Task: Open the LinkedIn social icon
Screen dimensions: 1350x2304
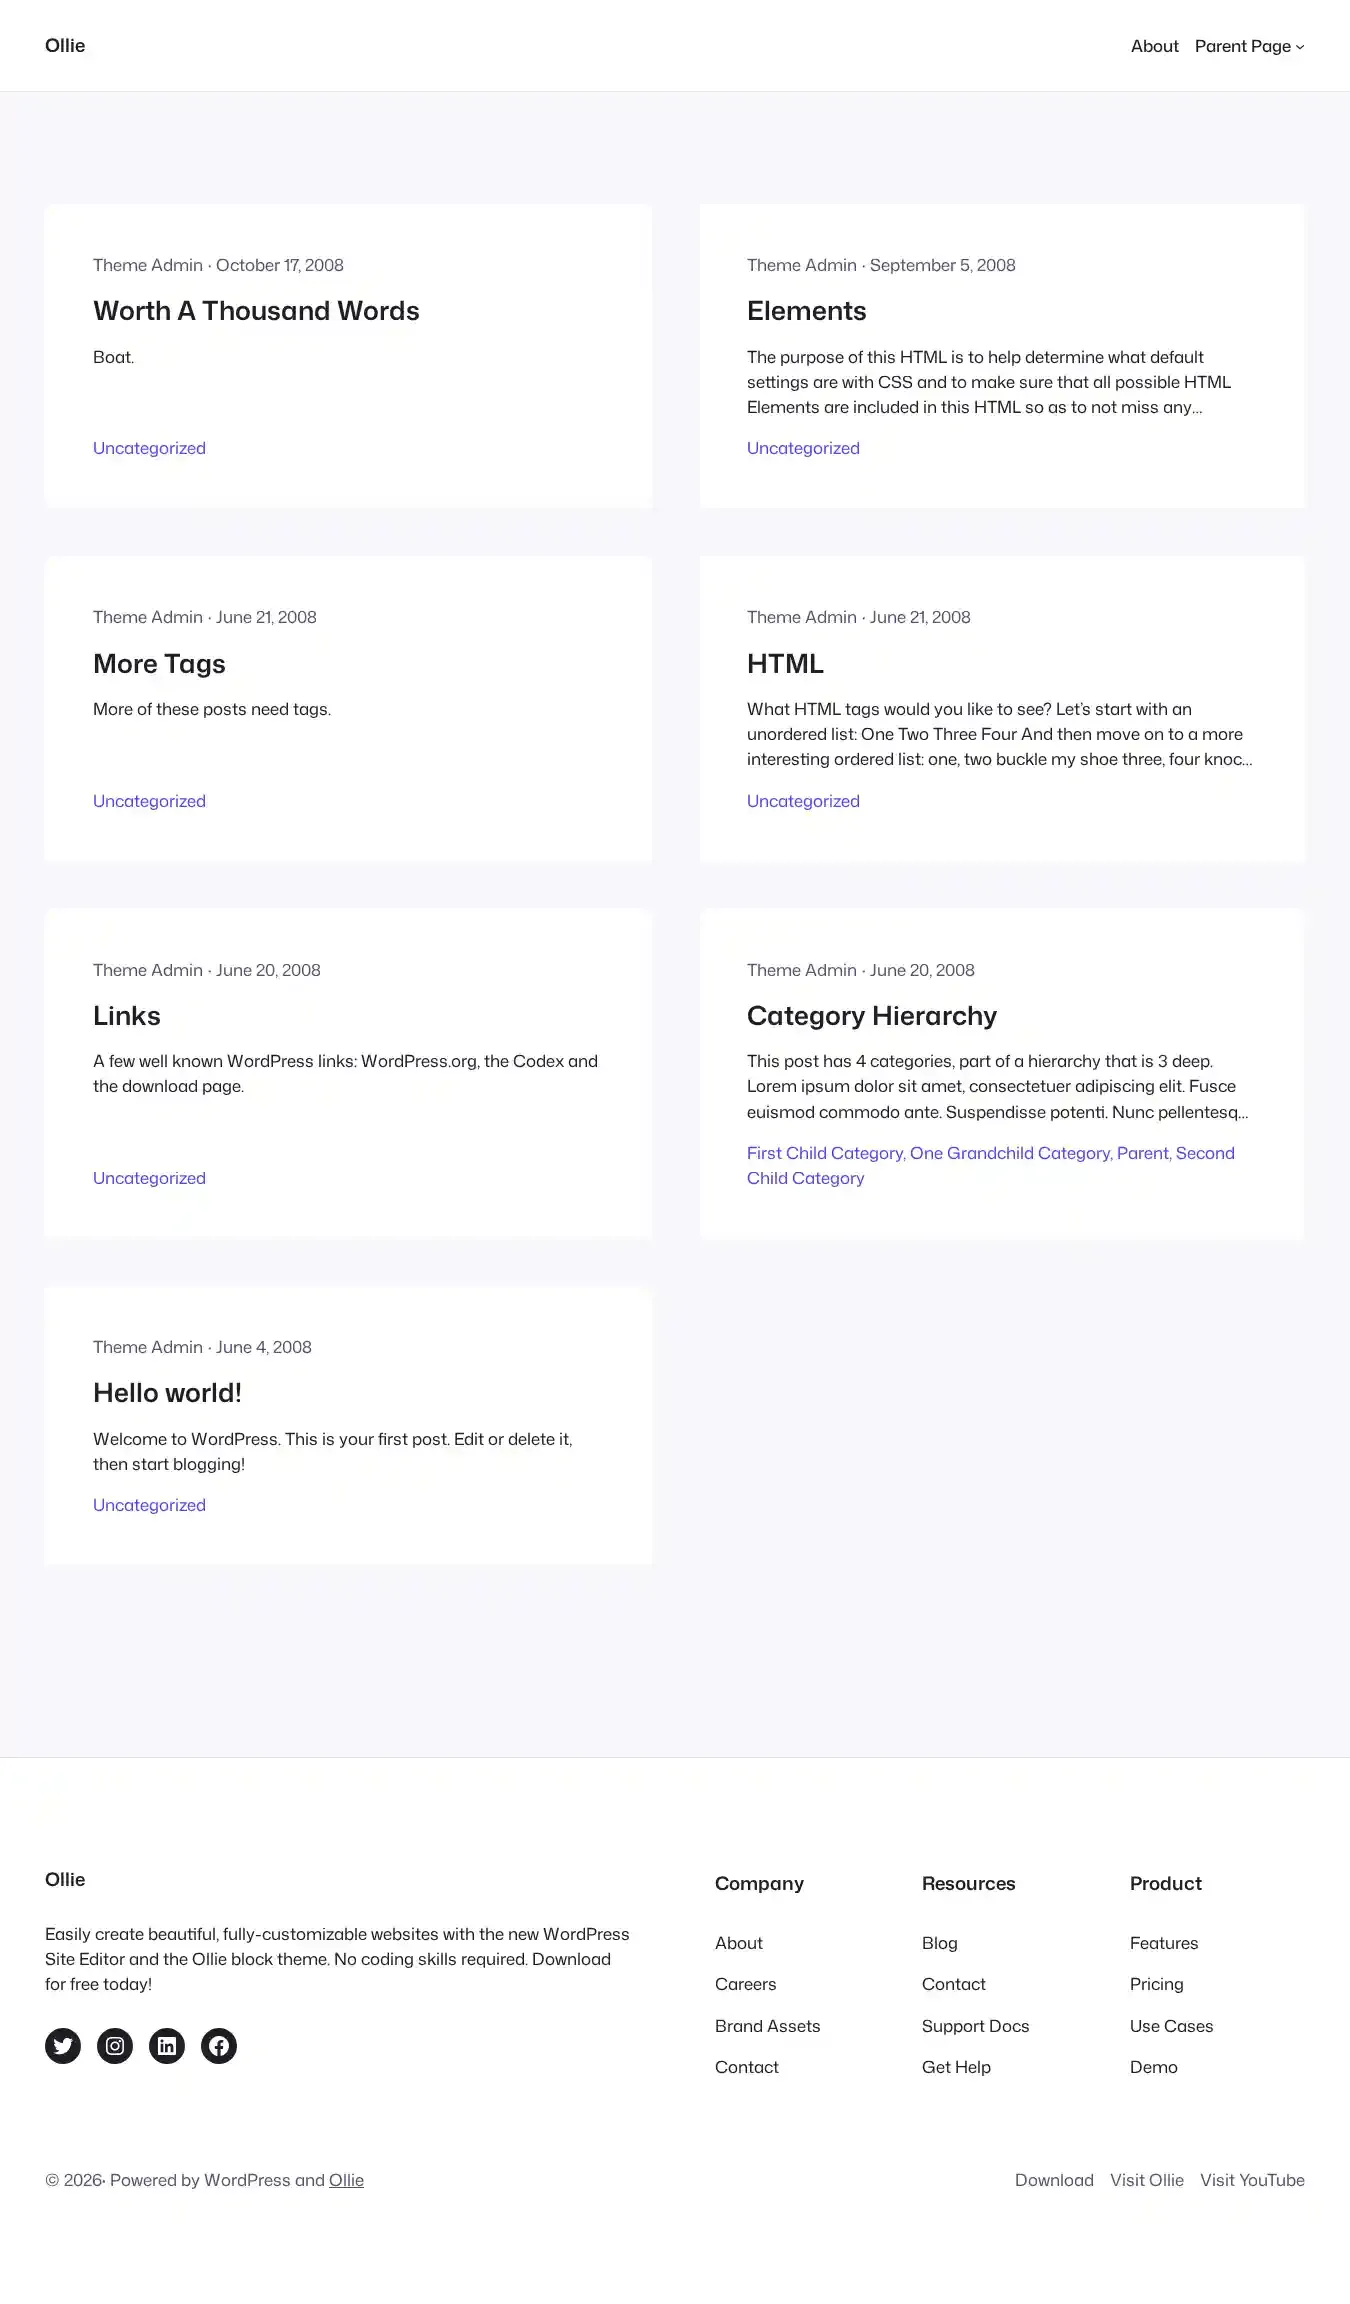Action: [167, 2046]
